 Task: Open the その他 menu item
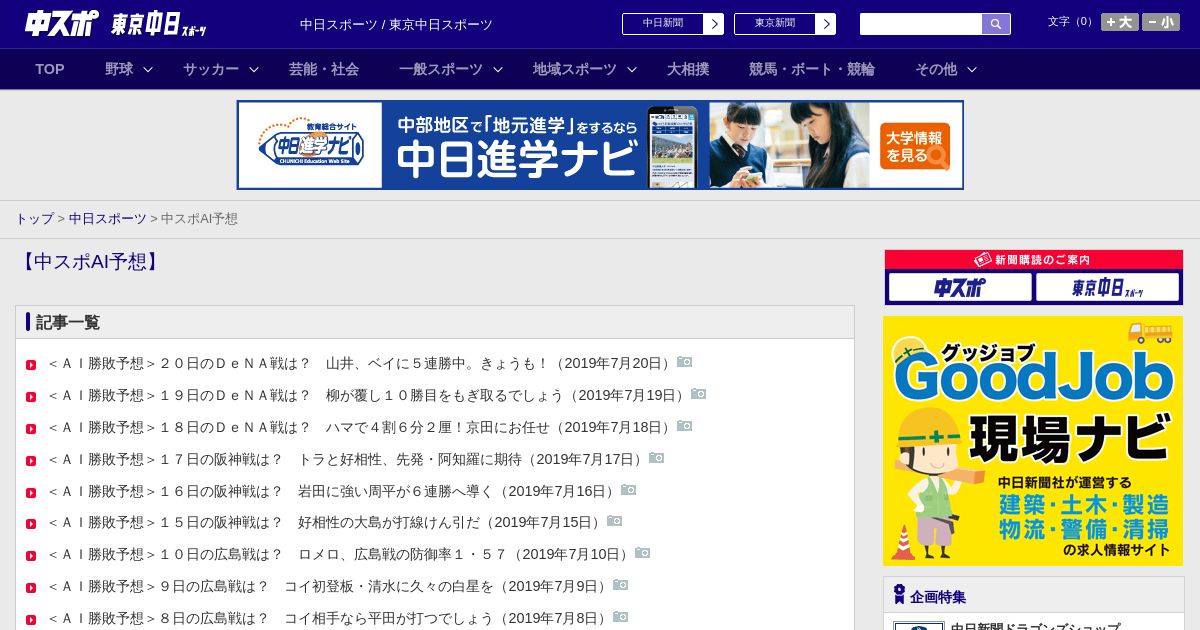tap(936, 69)
